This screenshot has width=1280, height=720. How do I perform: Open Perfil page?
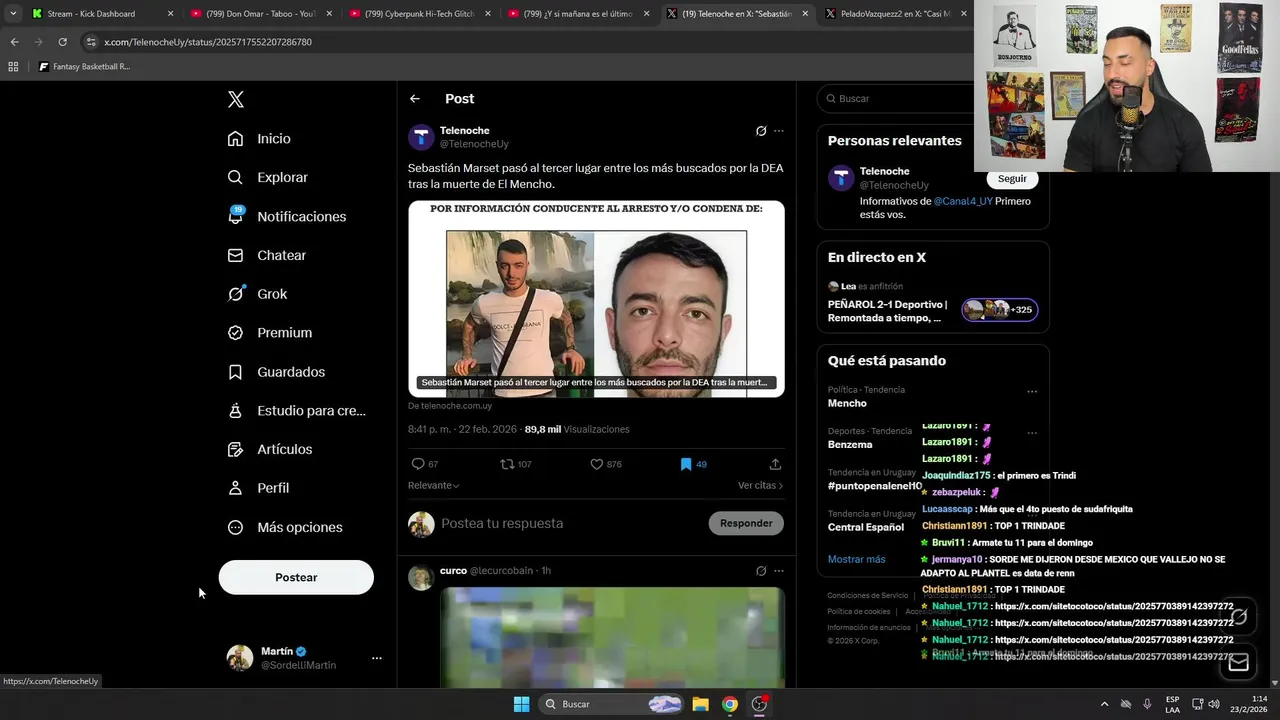pos(258,488)
